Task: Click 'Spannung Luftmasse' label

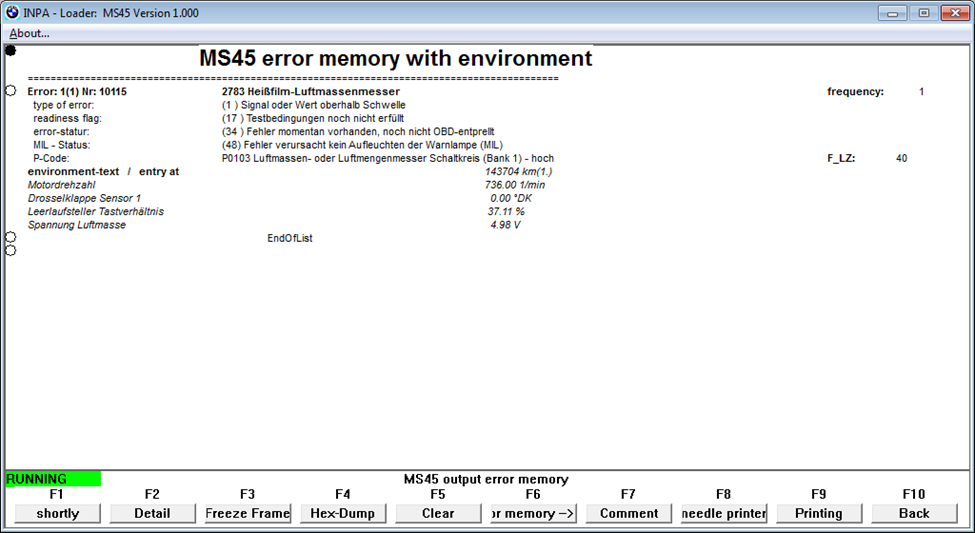Action: tap(76, 225)
